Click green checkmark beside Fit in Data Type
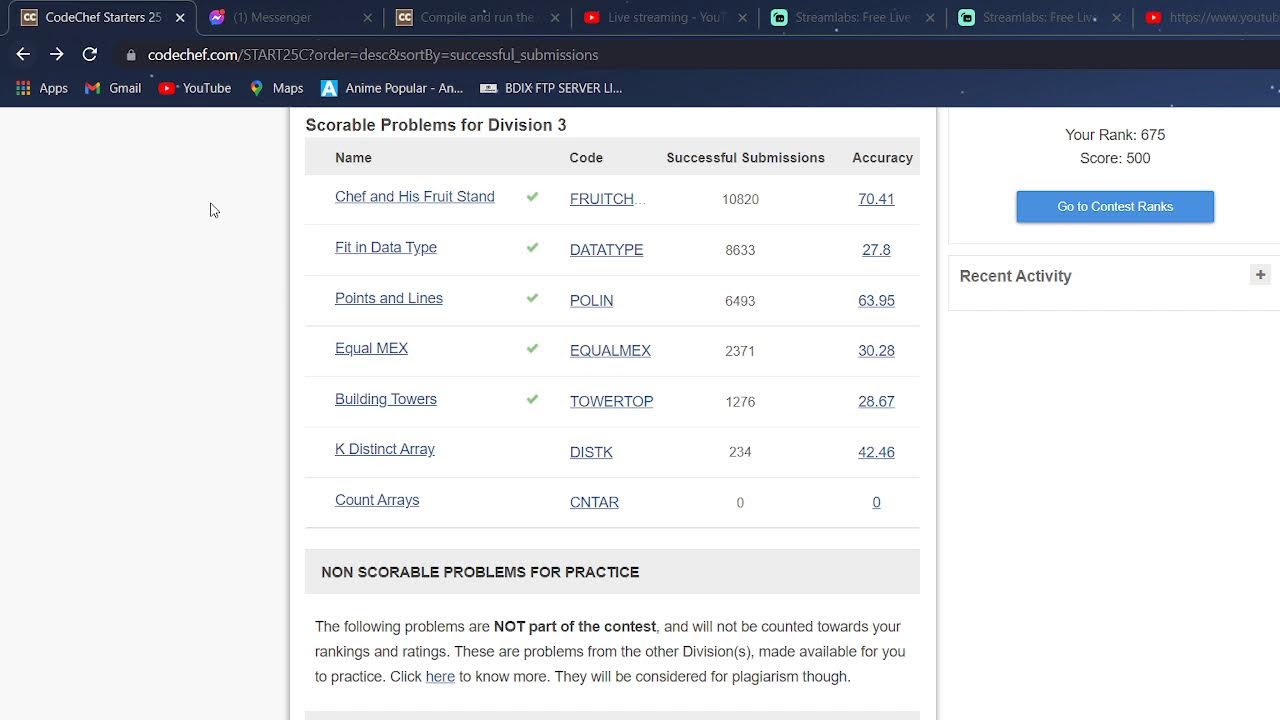 (532, 247)
